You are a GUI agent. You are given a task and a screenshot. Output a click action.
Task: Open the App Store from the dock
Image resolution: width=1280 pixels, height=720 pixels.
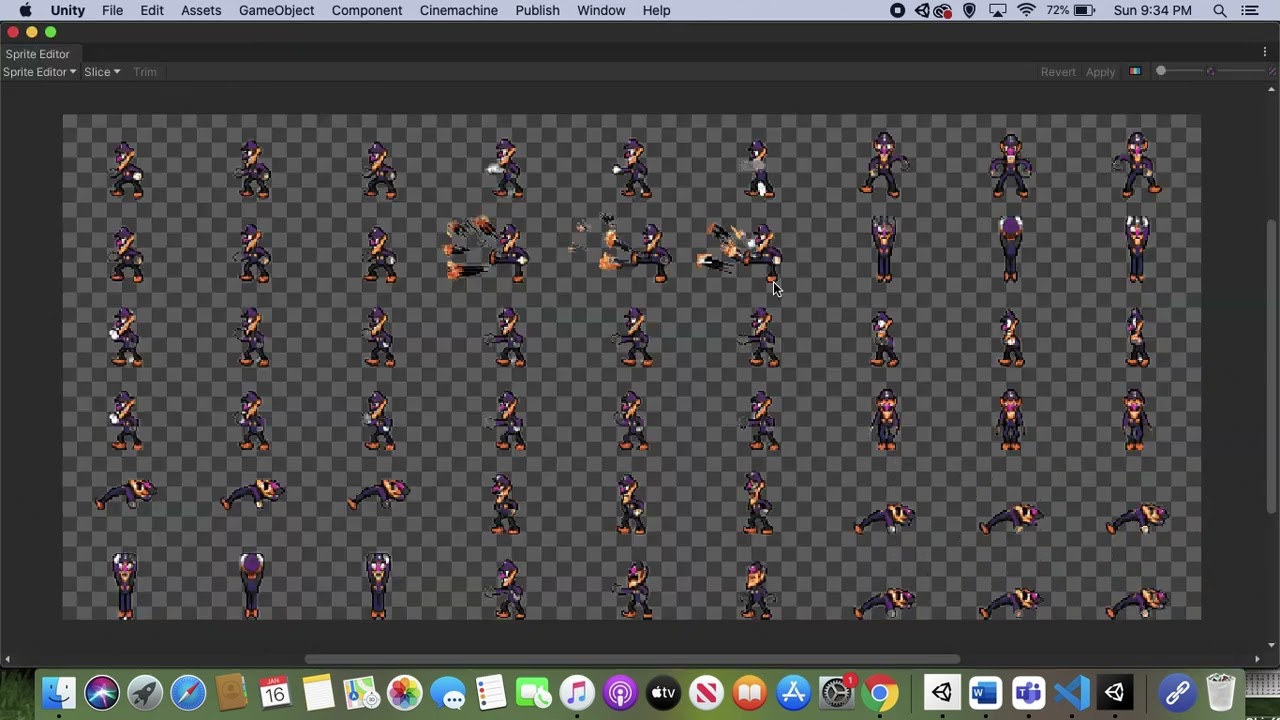pyautogui.click(x=793, y=692)
